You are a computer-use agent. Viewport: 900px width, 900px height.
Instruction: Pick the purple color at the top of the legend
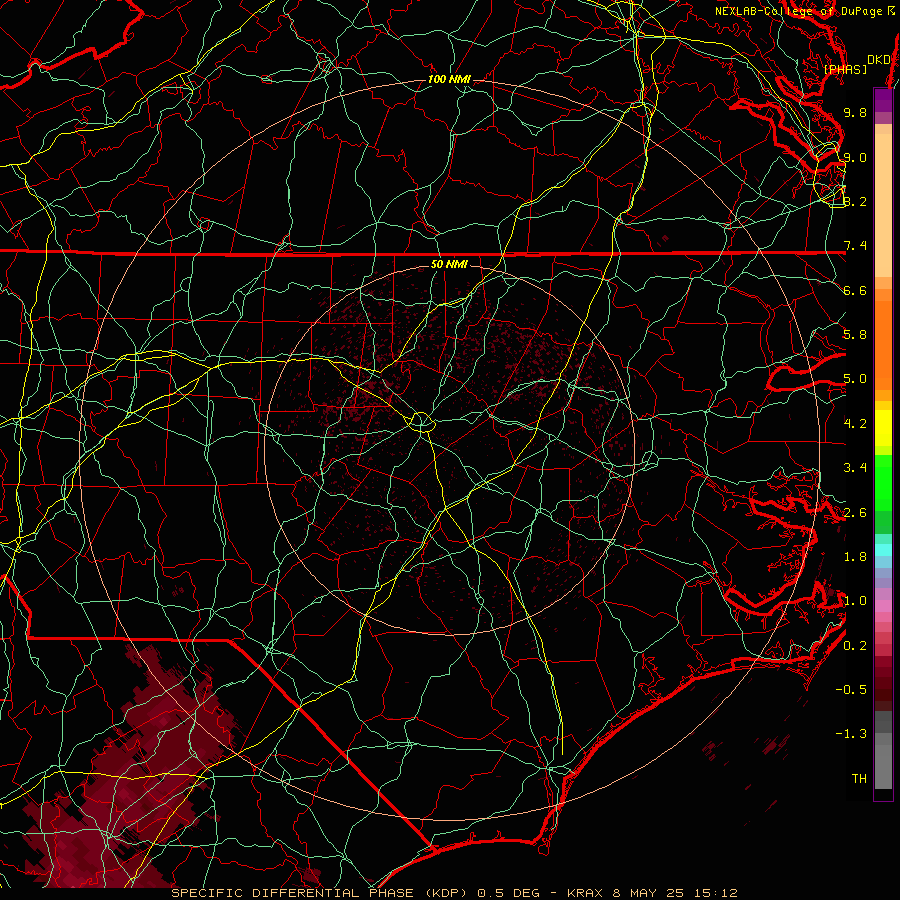(x=883, y=100)
